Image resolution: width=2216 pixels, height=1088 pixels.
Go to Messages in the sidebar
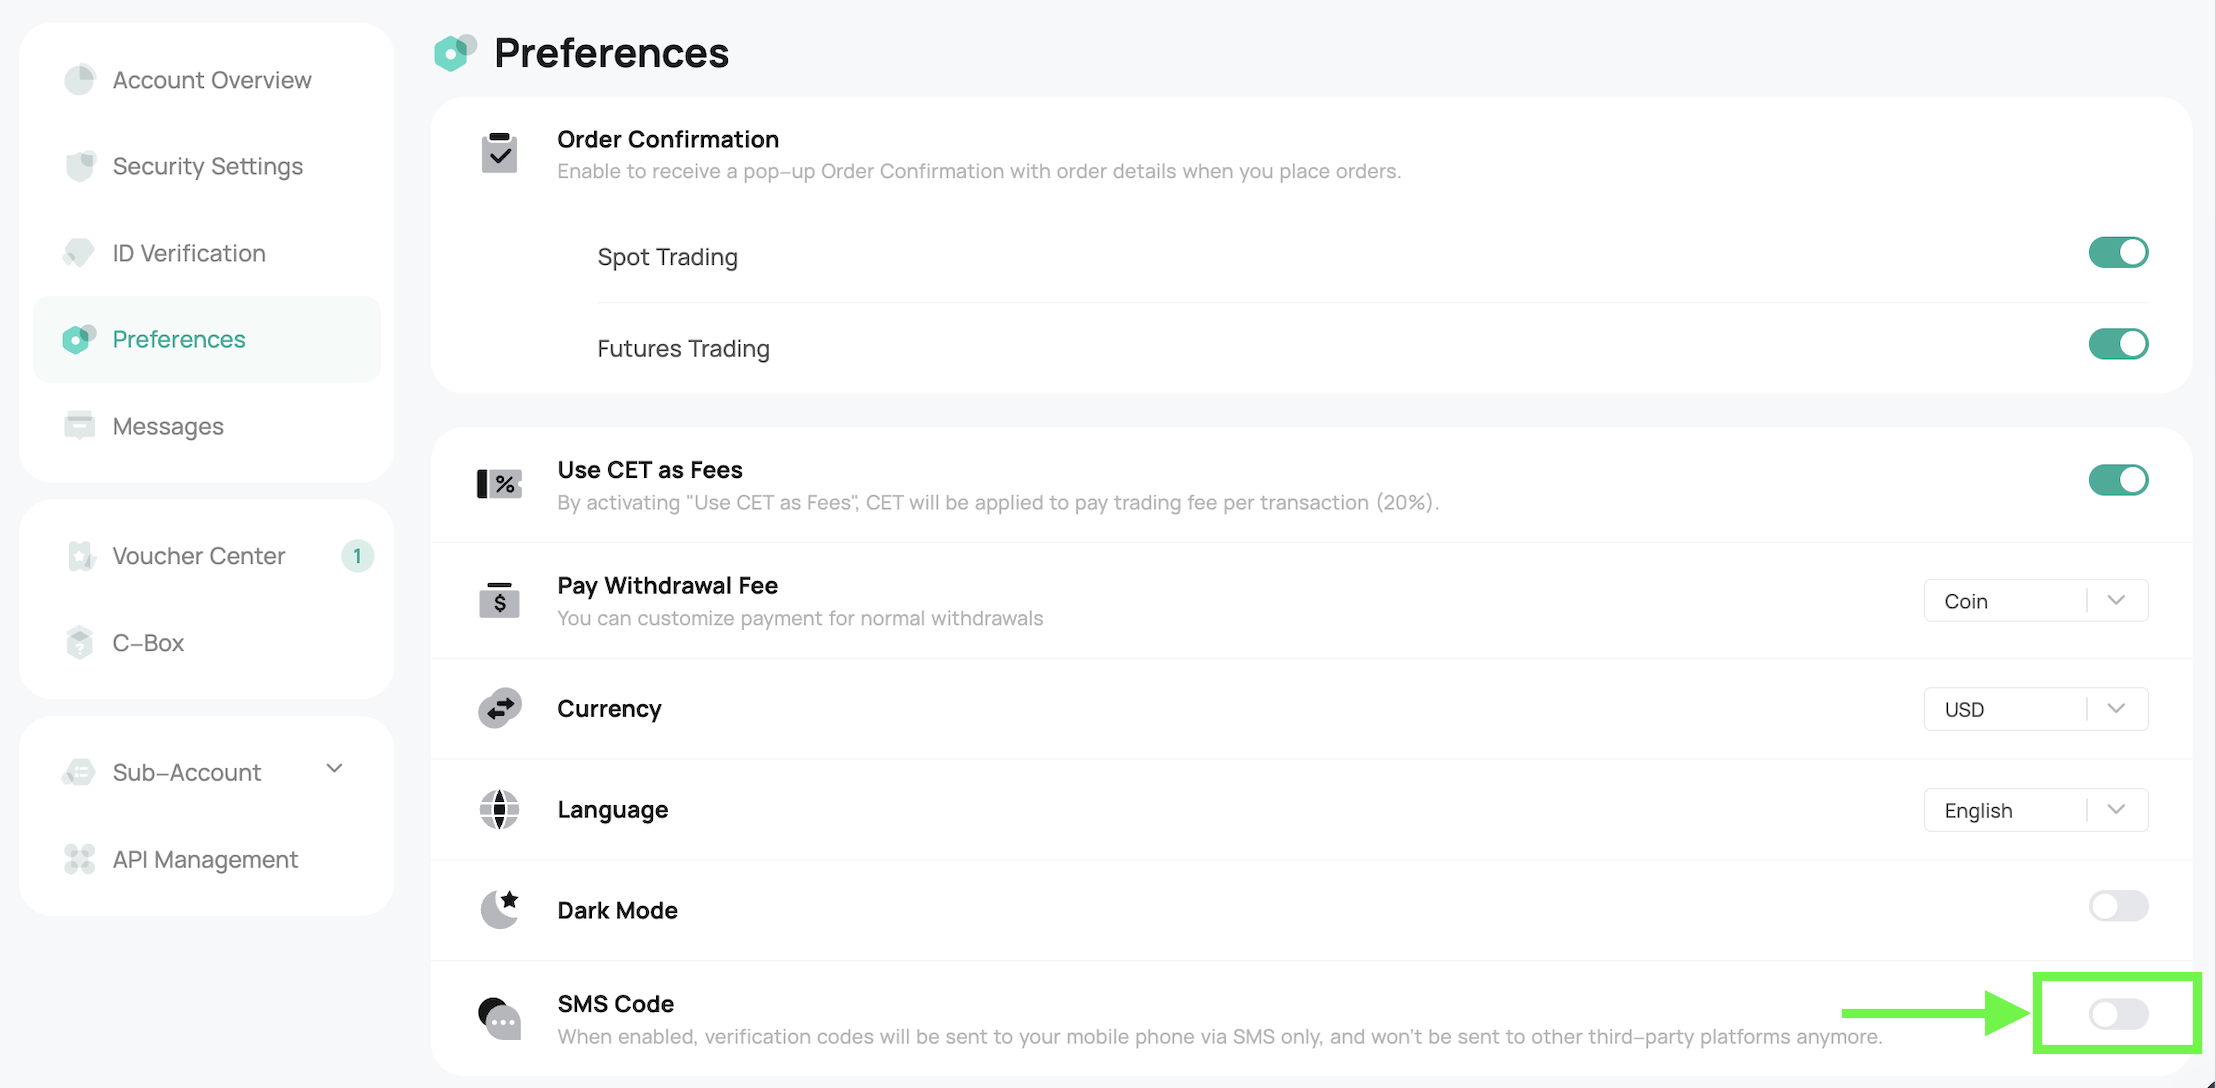tap(168, 427)
